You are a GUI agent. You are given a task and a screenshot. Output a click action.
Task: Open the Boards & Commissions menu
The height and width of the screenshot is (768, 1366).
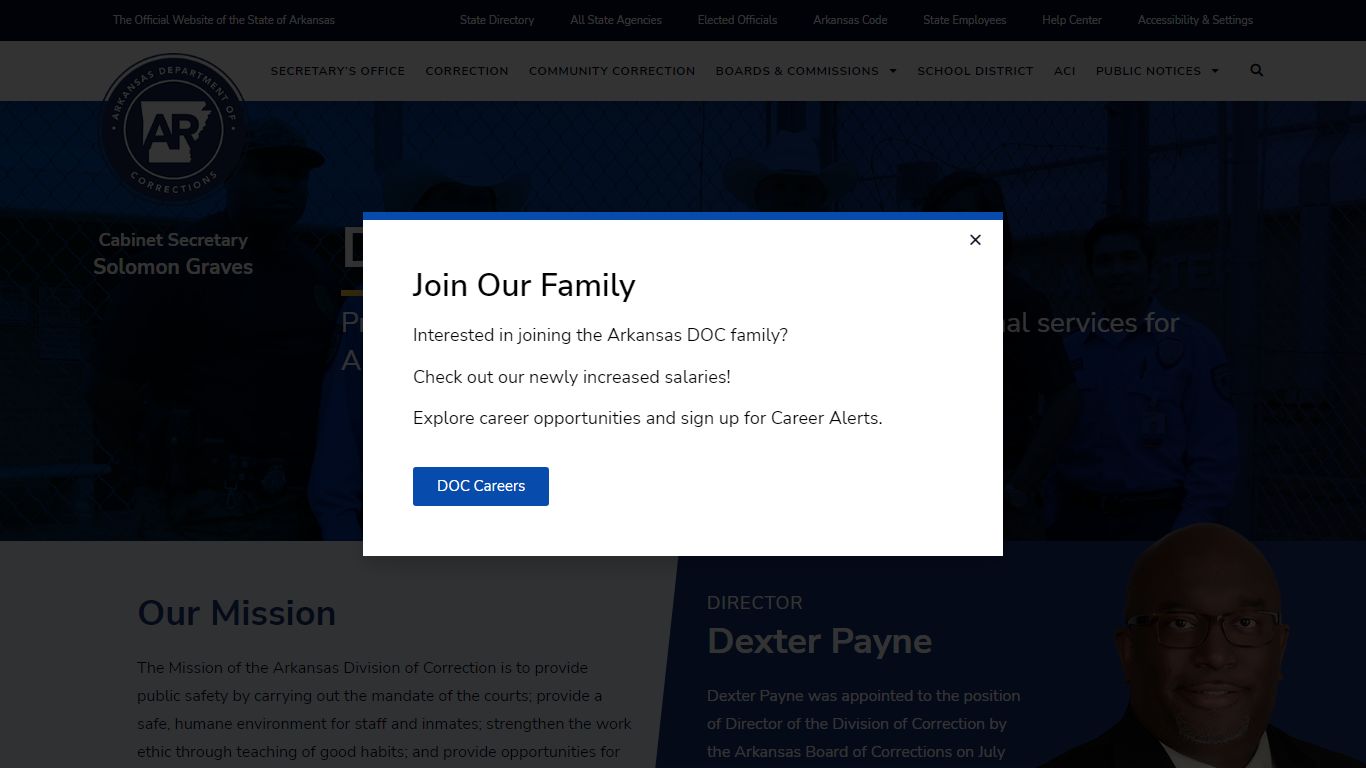(x=797, y=71)
